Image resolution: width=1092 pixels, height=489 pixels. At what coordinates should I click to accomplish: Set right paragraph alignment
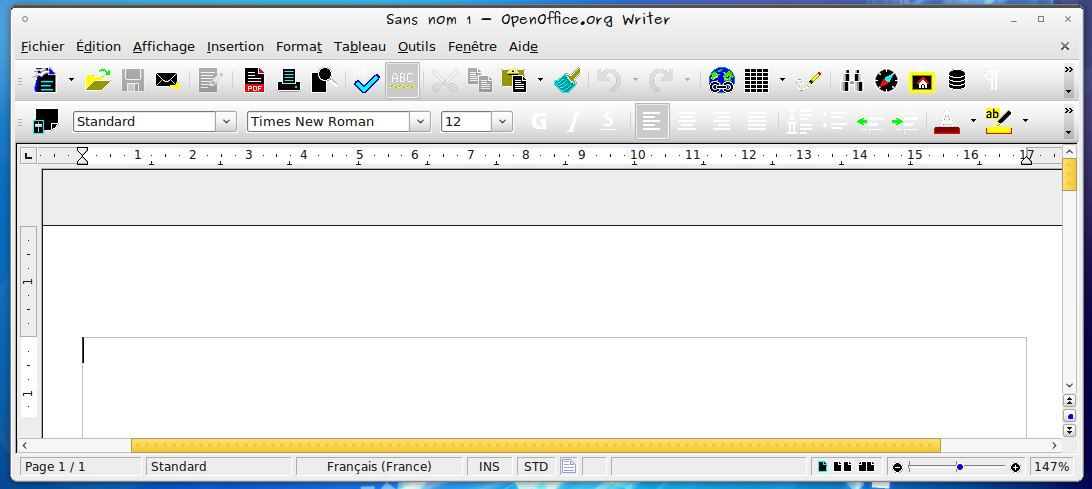(722, 121)
